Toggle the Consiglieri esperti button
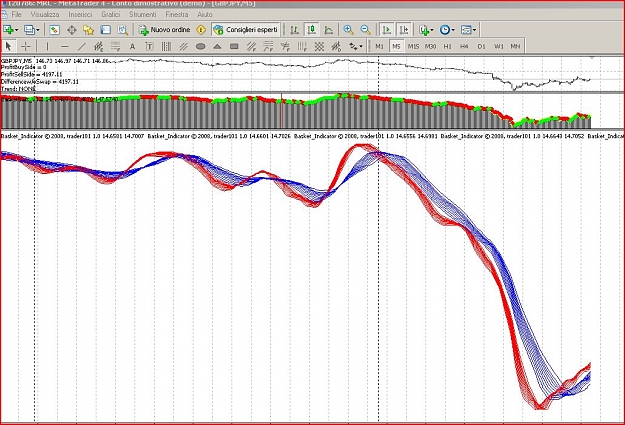This screenshot has width=625, height=425. coord(246,30)
